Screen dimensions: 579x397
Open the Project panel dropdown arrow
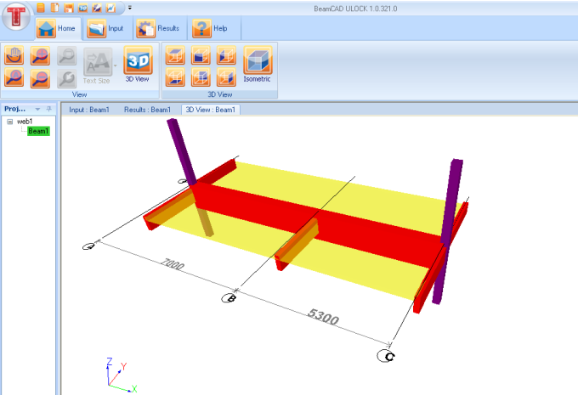point(37,109)
